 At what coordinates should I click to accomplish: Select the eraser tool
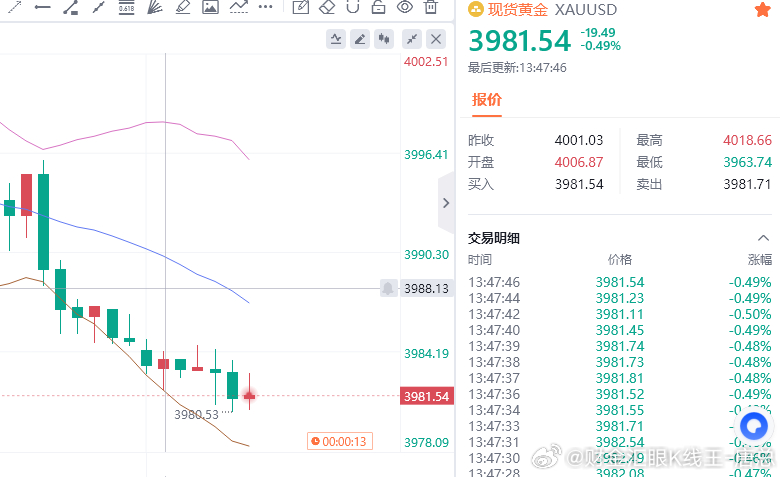[x=327, y=6]
